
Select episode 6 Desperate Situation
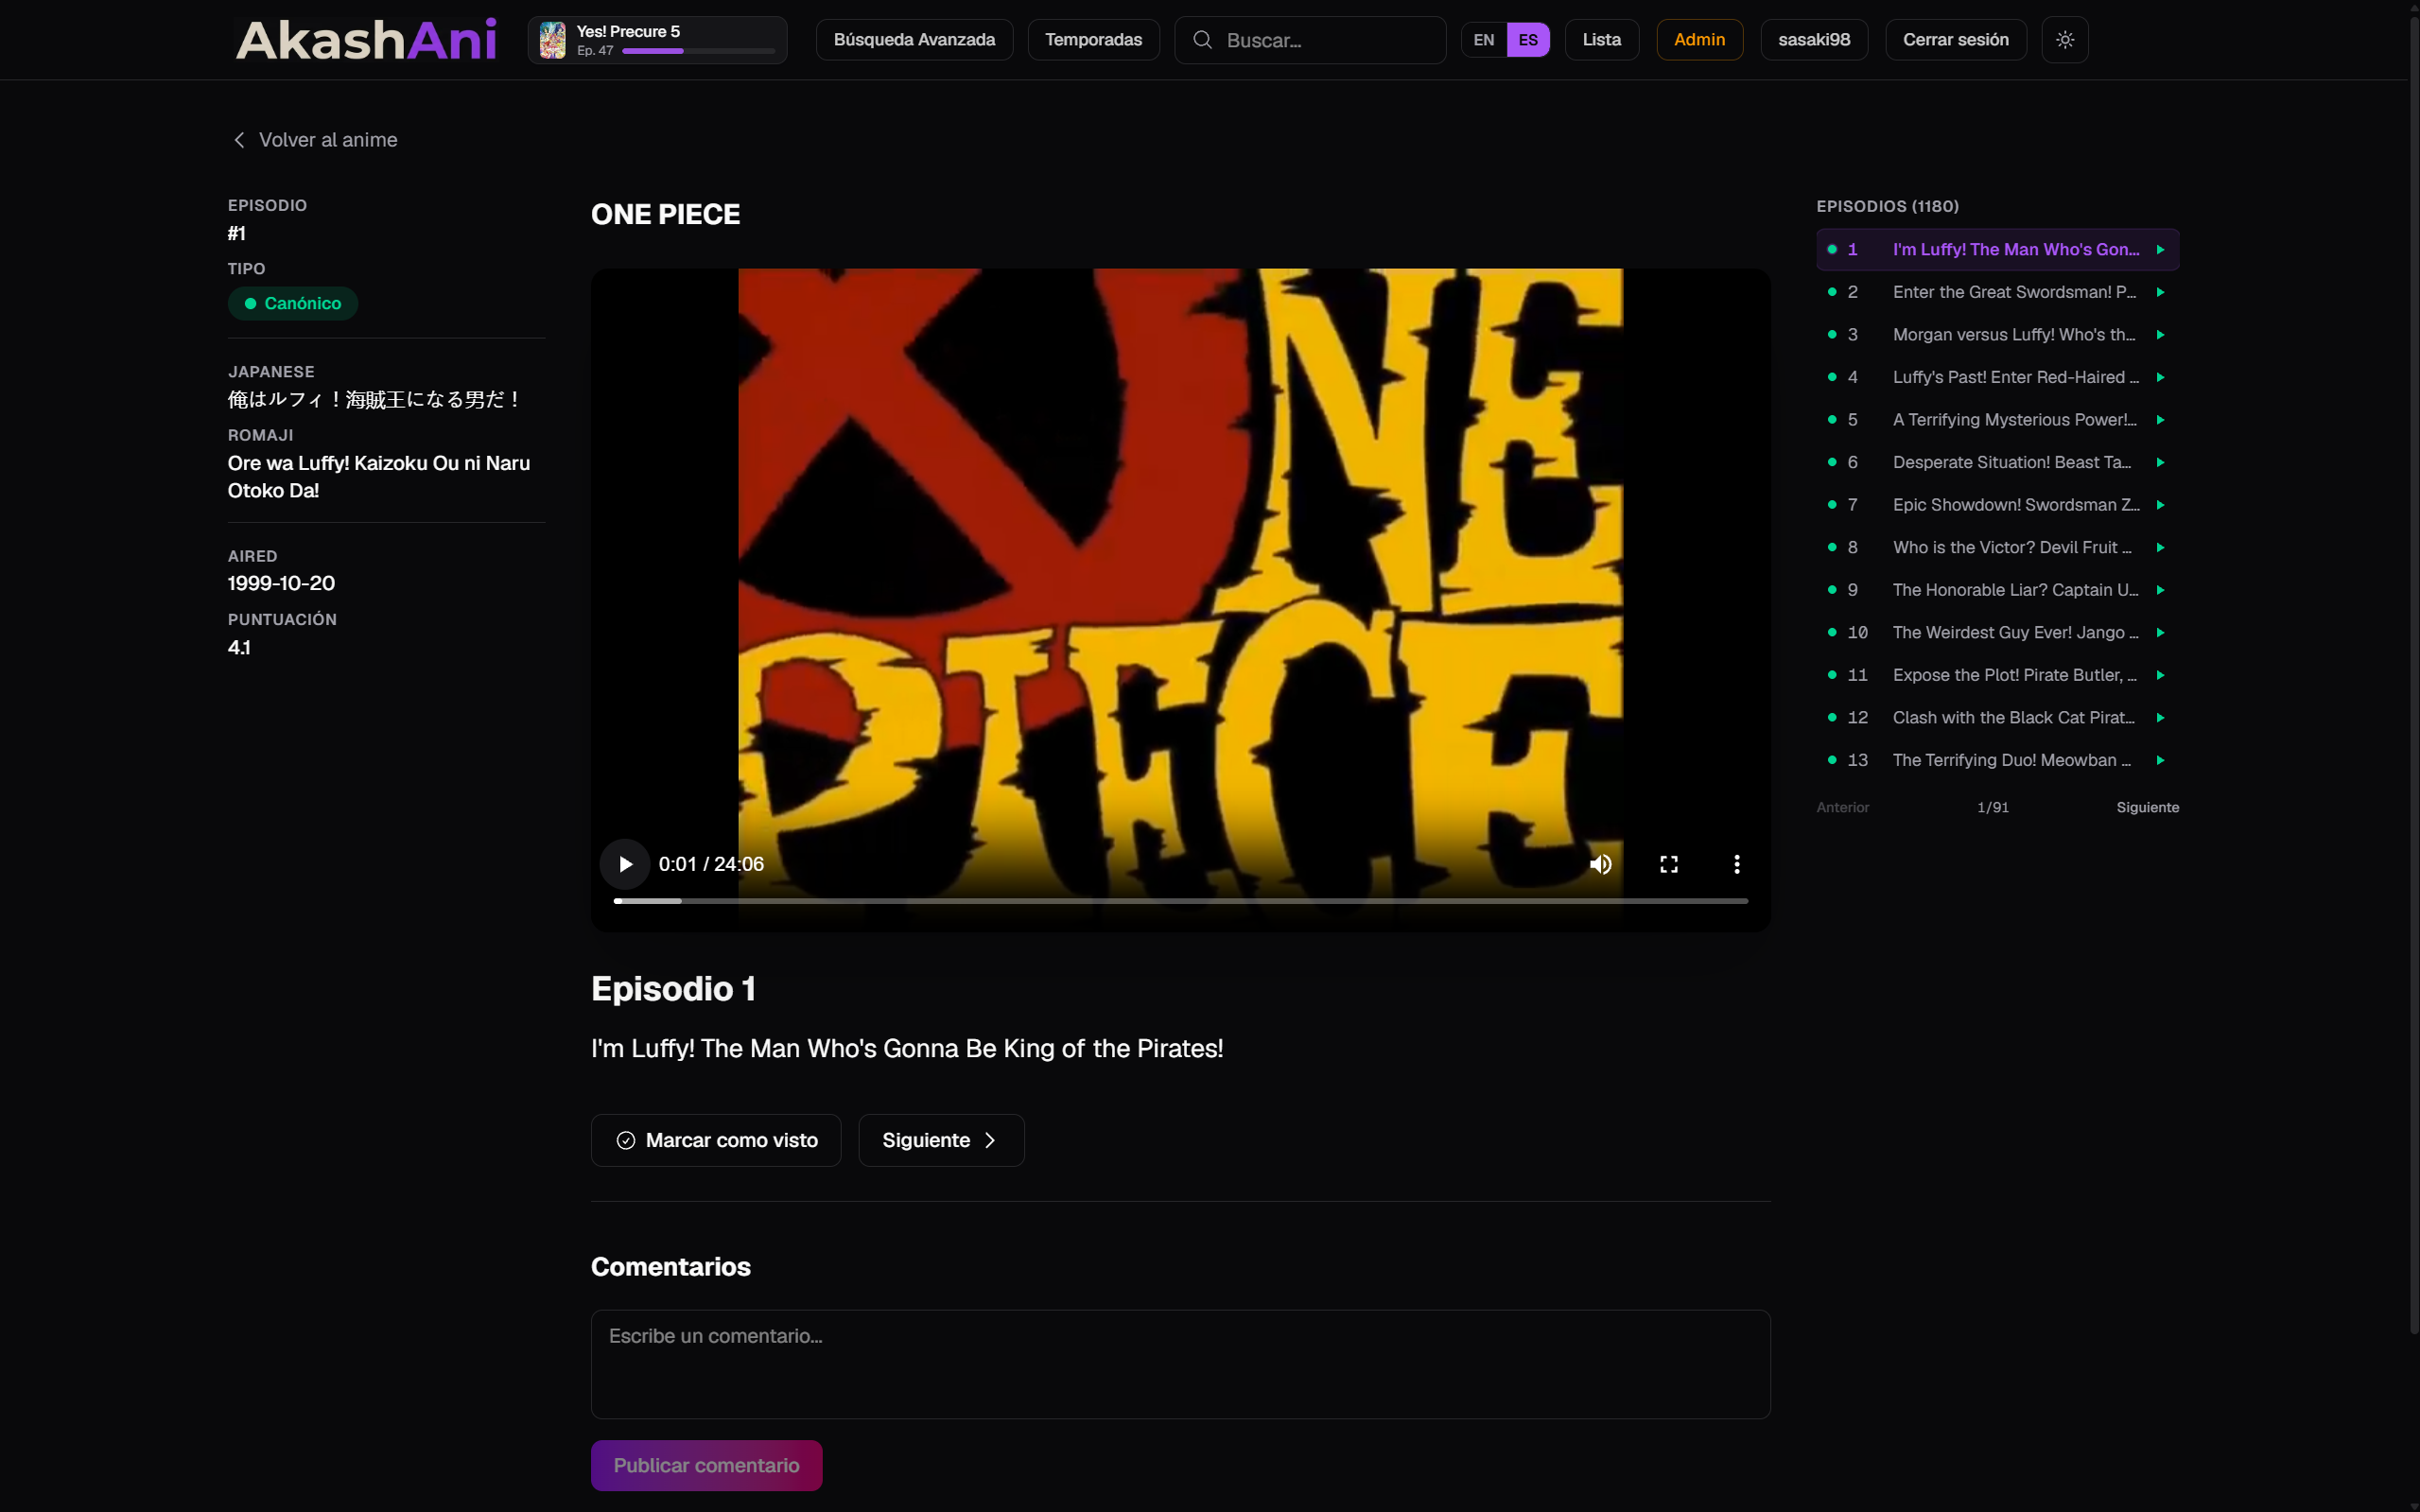click(1997, 462)
